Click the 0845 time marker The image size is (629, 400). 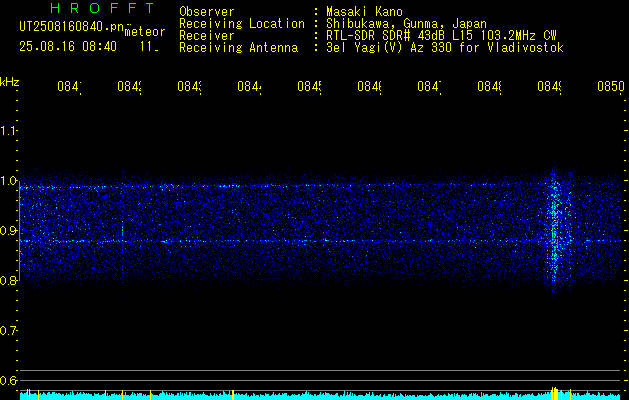pyautogui.click(x=309, y=86)
